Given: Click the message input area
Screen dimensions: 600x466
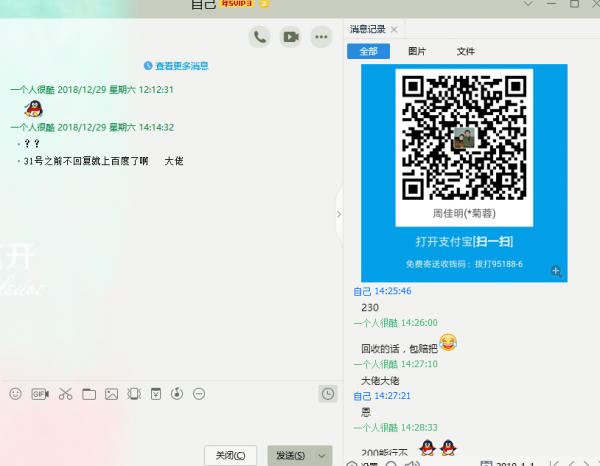Looking at the screenshot, I should click(x=171, y=423).
